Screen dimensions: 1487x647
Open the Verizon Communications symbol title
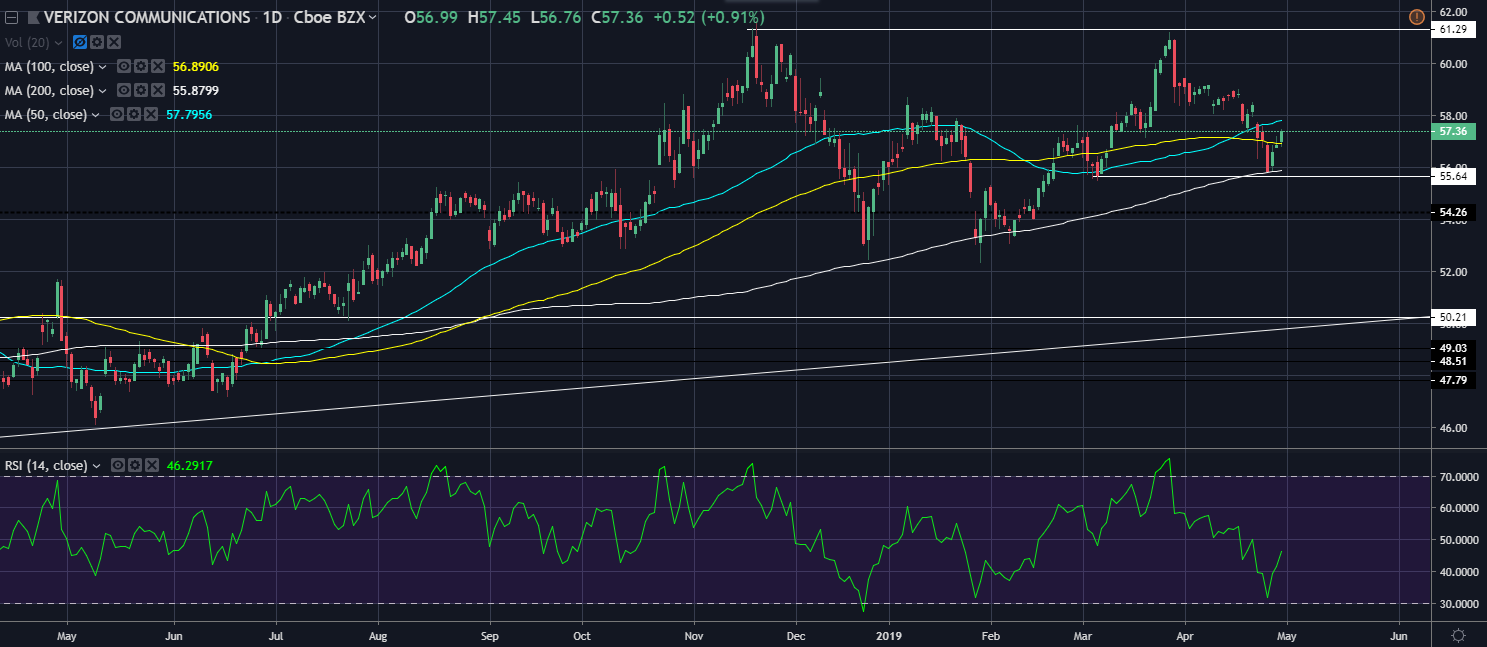[146, 17]
